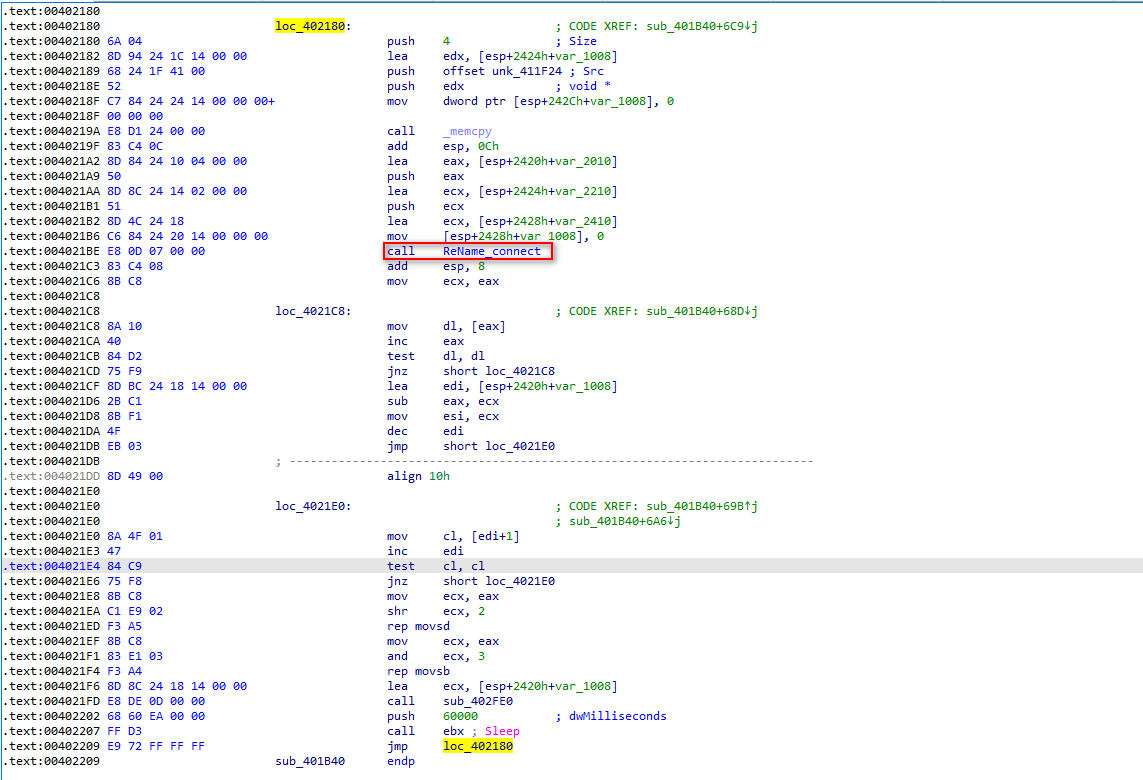Click the loc_4021E0 label definition

pos(313,506)
